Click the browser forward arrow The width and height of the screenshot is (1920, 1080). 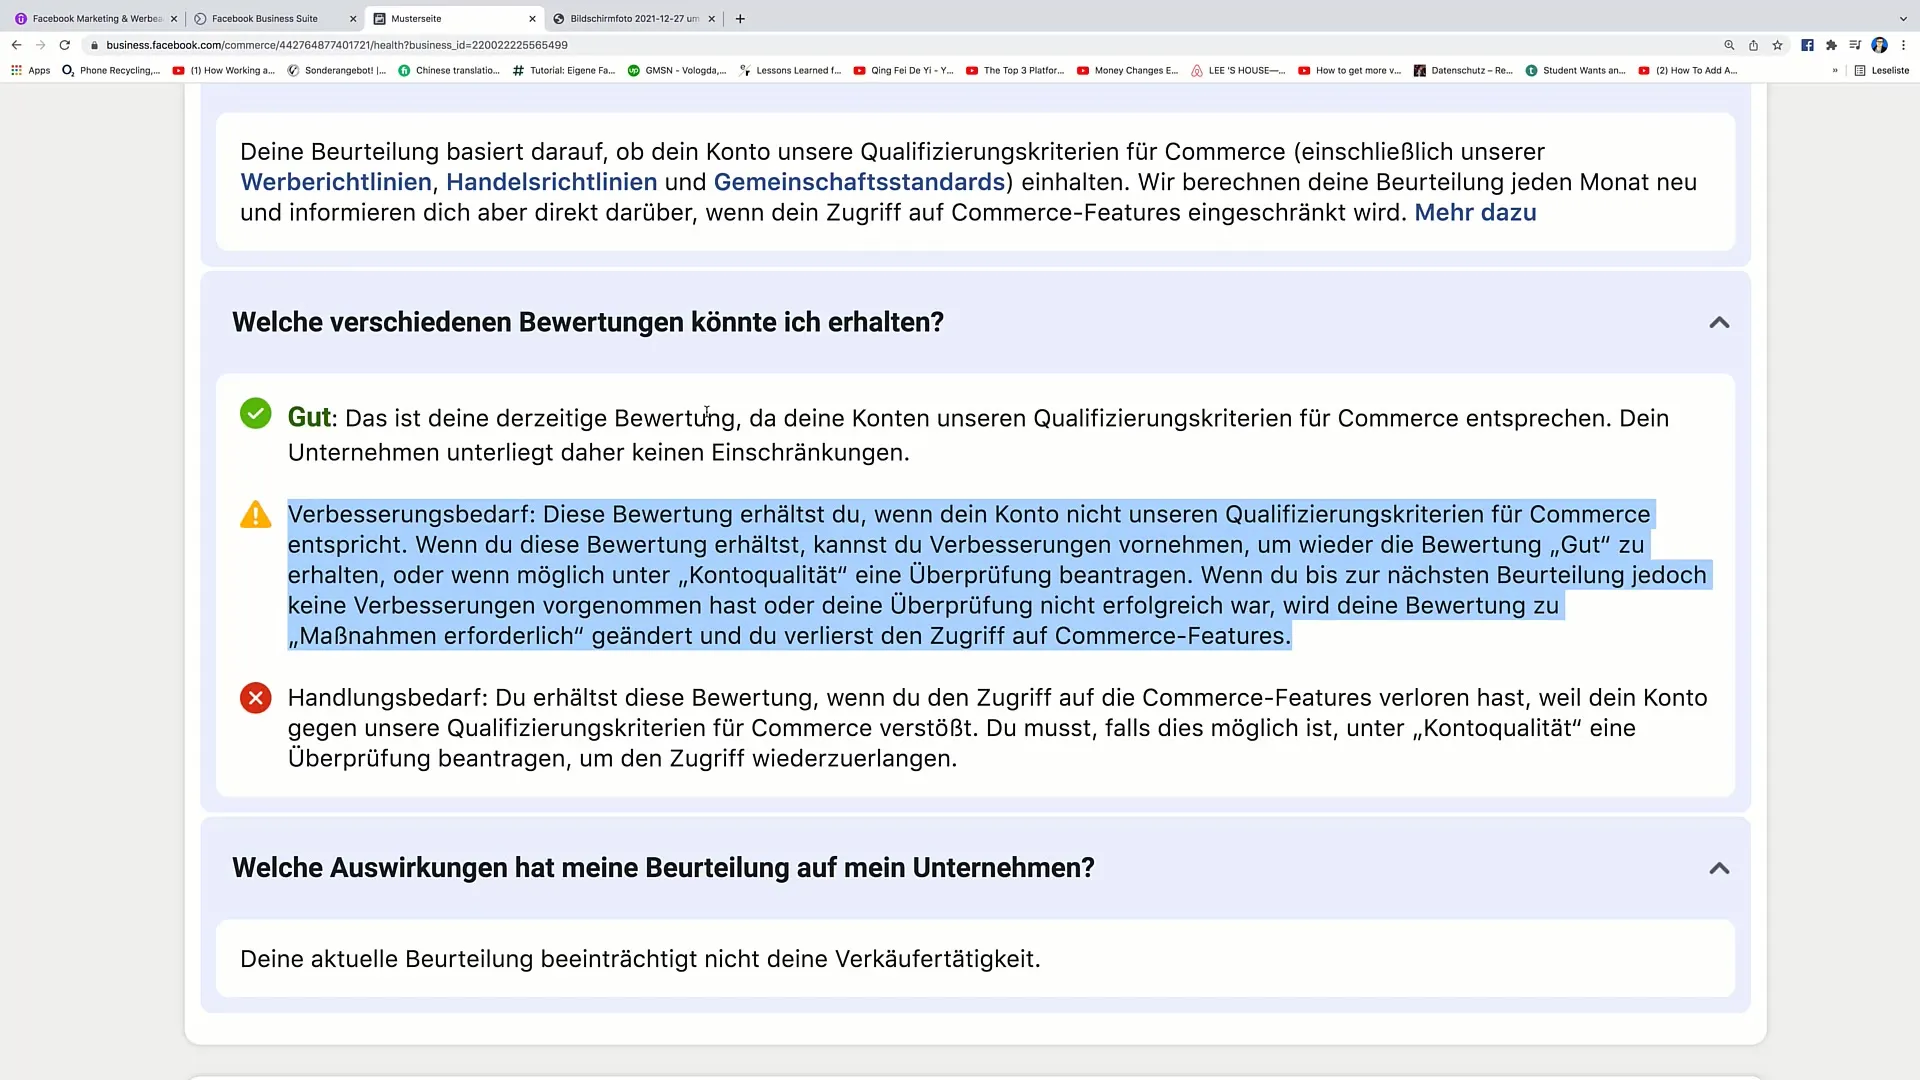[x=40, y=45]
